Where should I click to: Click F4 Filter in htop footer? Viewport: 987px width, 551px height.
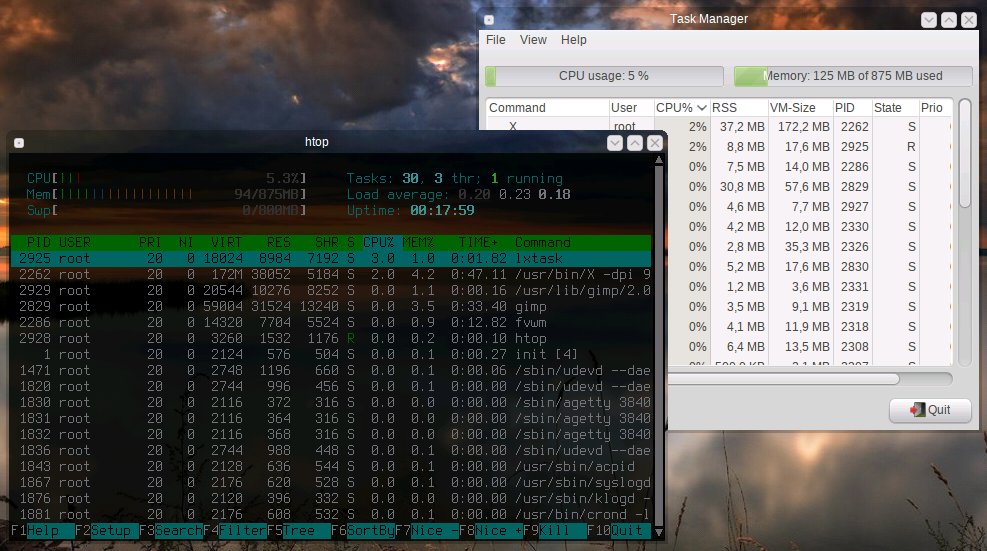tap(235, 531)
